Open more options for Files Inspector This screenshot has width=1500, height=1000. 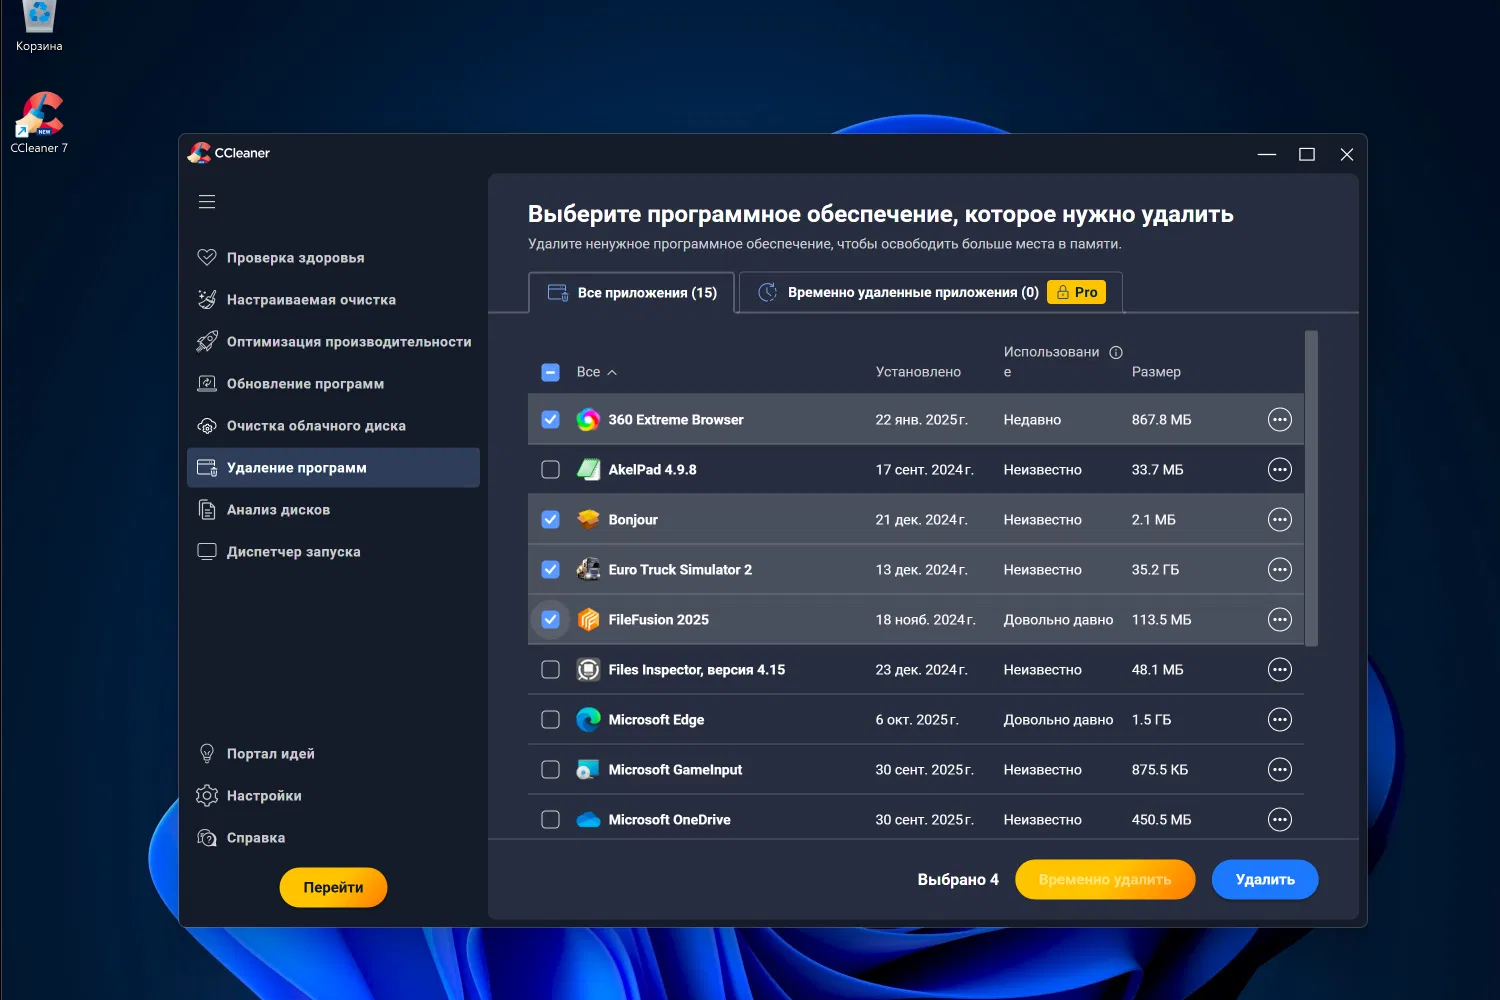1280,670
